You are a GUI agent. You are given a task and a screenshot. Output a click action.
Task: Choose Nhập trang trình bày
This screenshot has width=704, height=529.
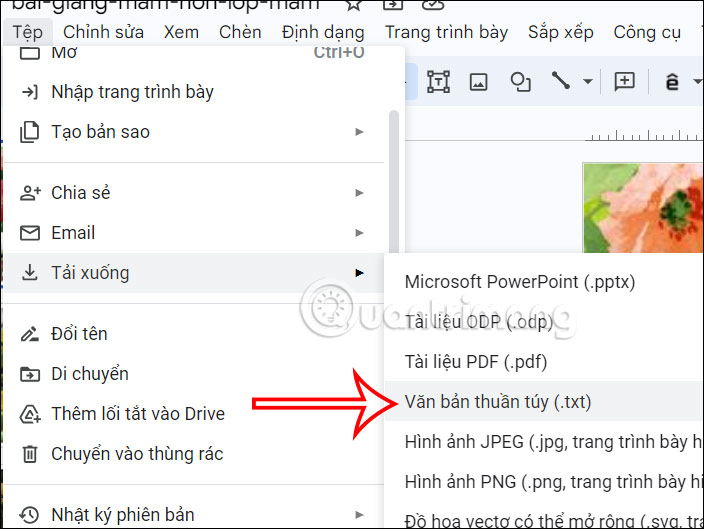pyautogui.click(x=194, y=92)
